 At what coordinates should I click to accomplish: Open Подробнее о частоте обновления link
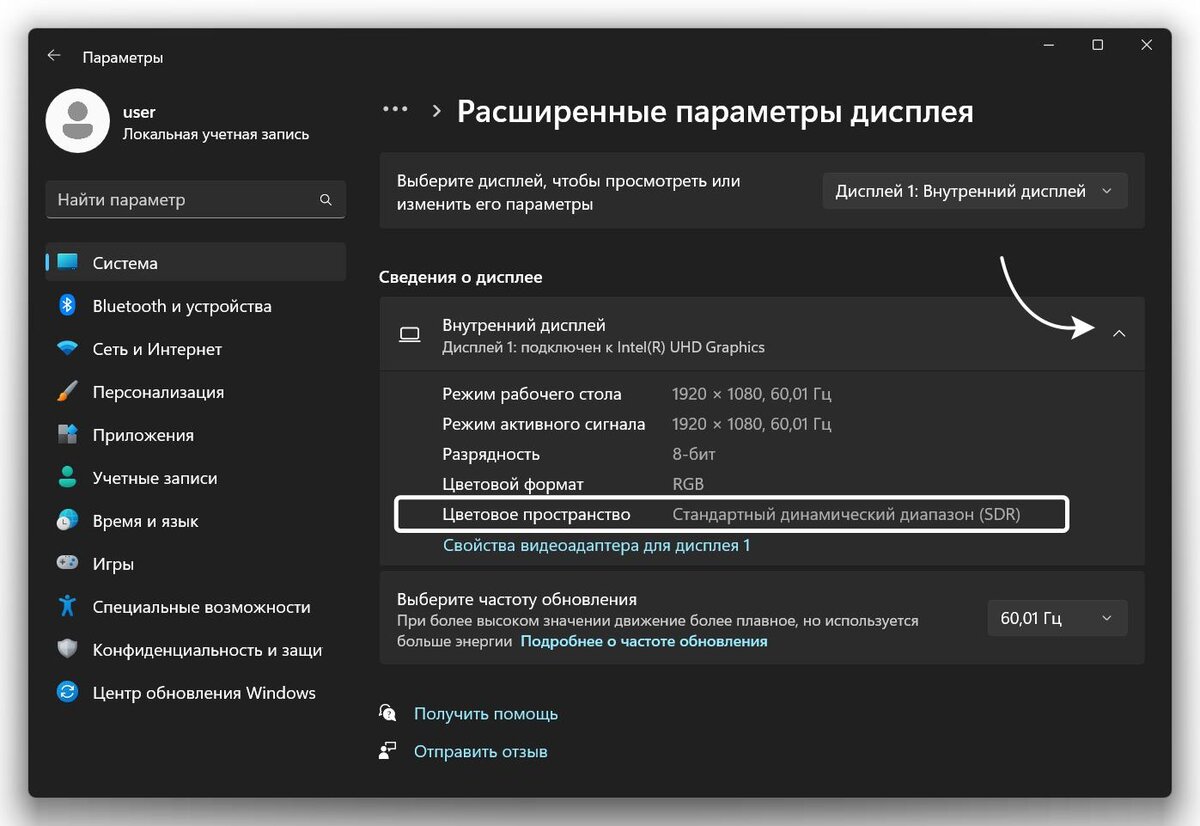pos(643,642)
